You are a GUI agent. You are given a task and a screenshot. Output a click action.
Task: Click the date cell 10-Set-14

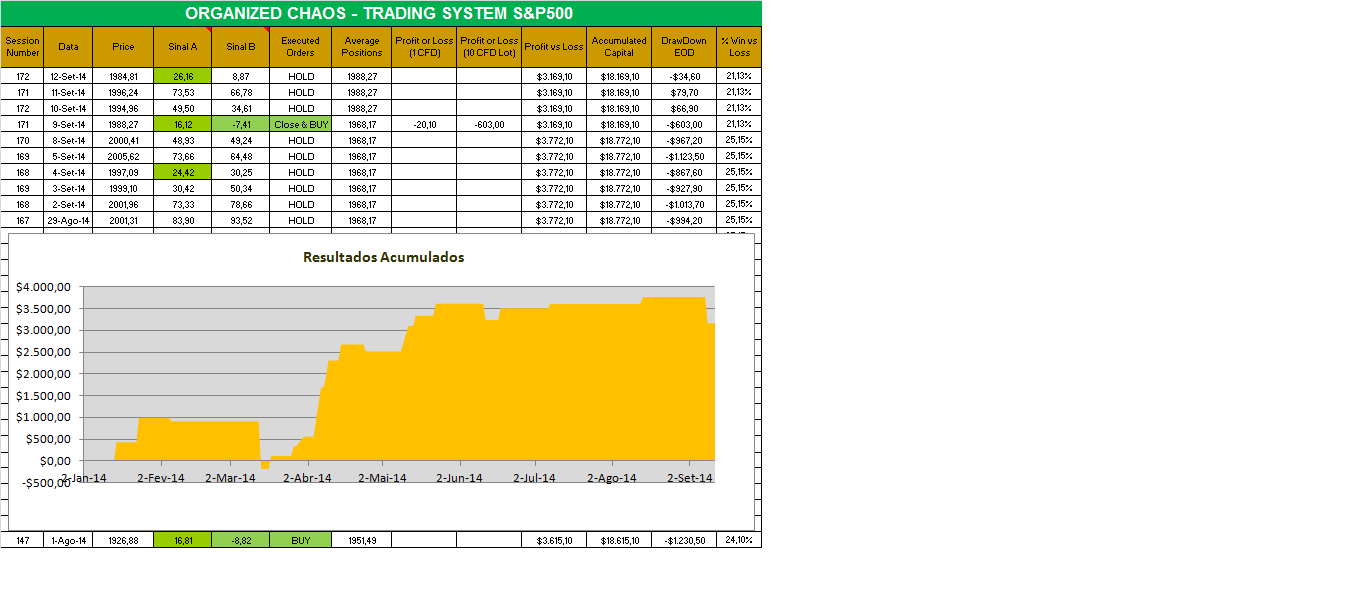point(69,108)
